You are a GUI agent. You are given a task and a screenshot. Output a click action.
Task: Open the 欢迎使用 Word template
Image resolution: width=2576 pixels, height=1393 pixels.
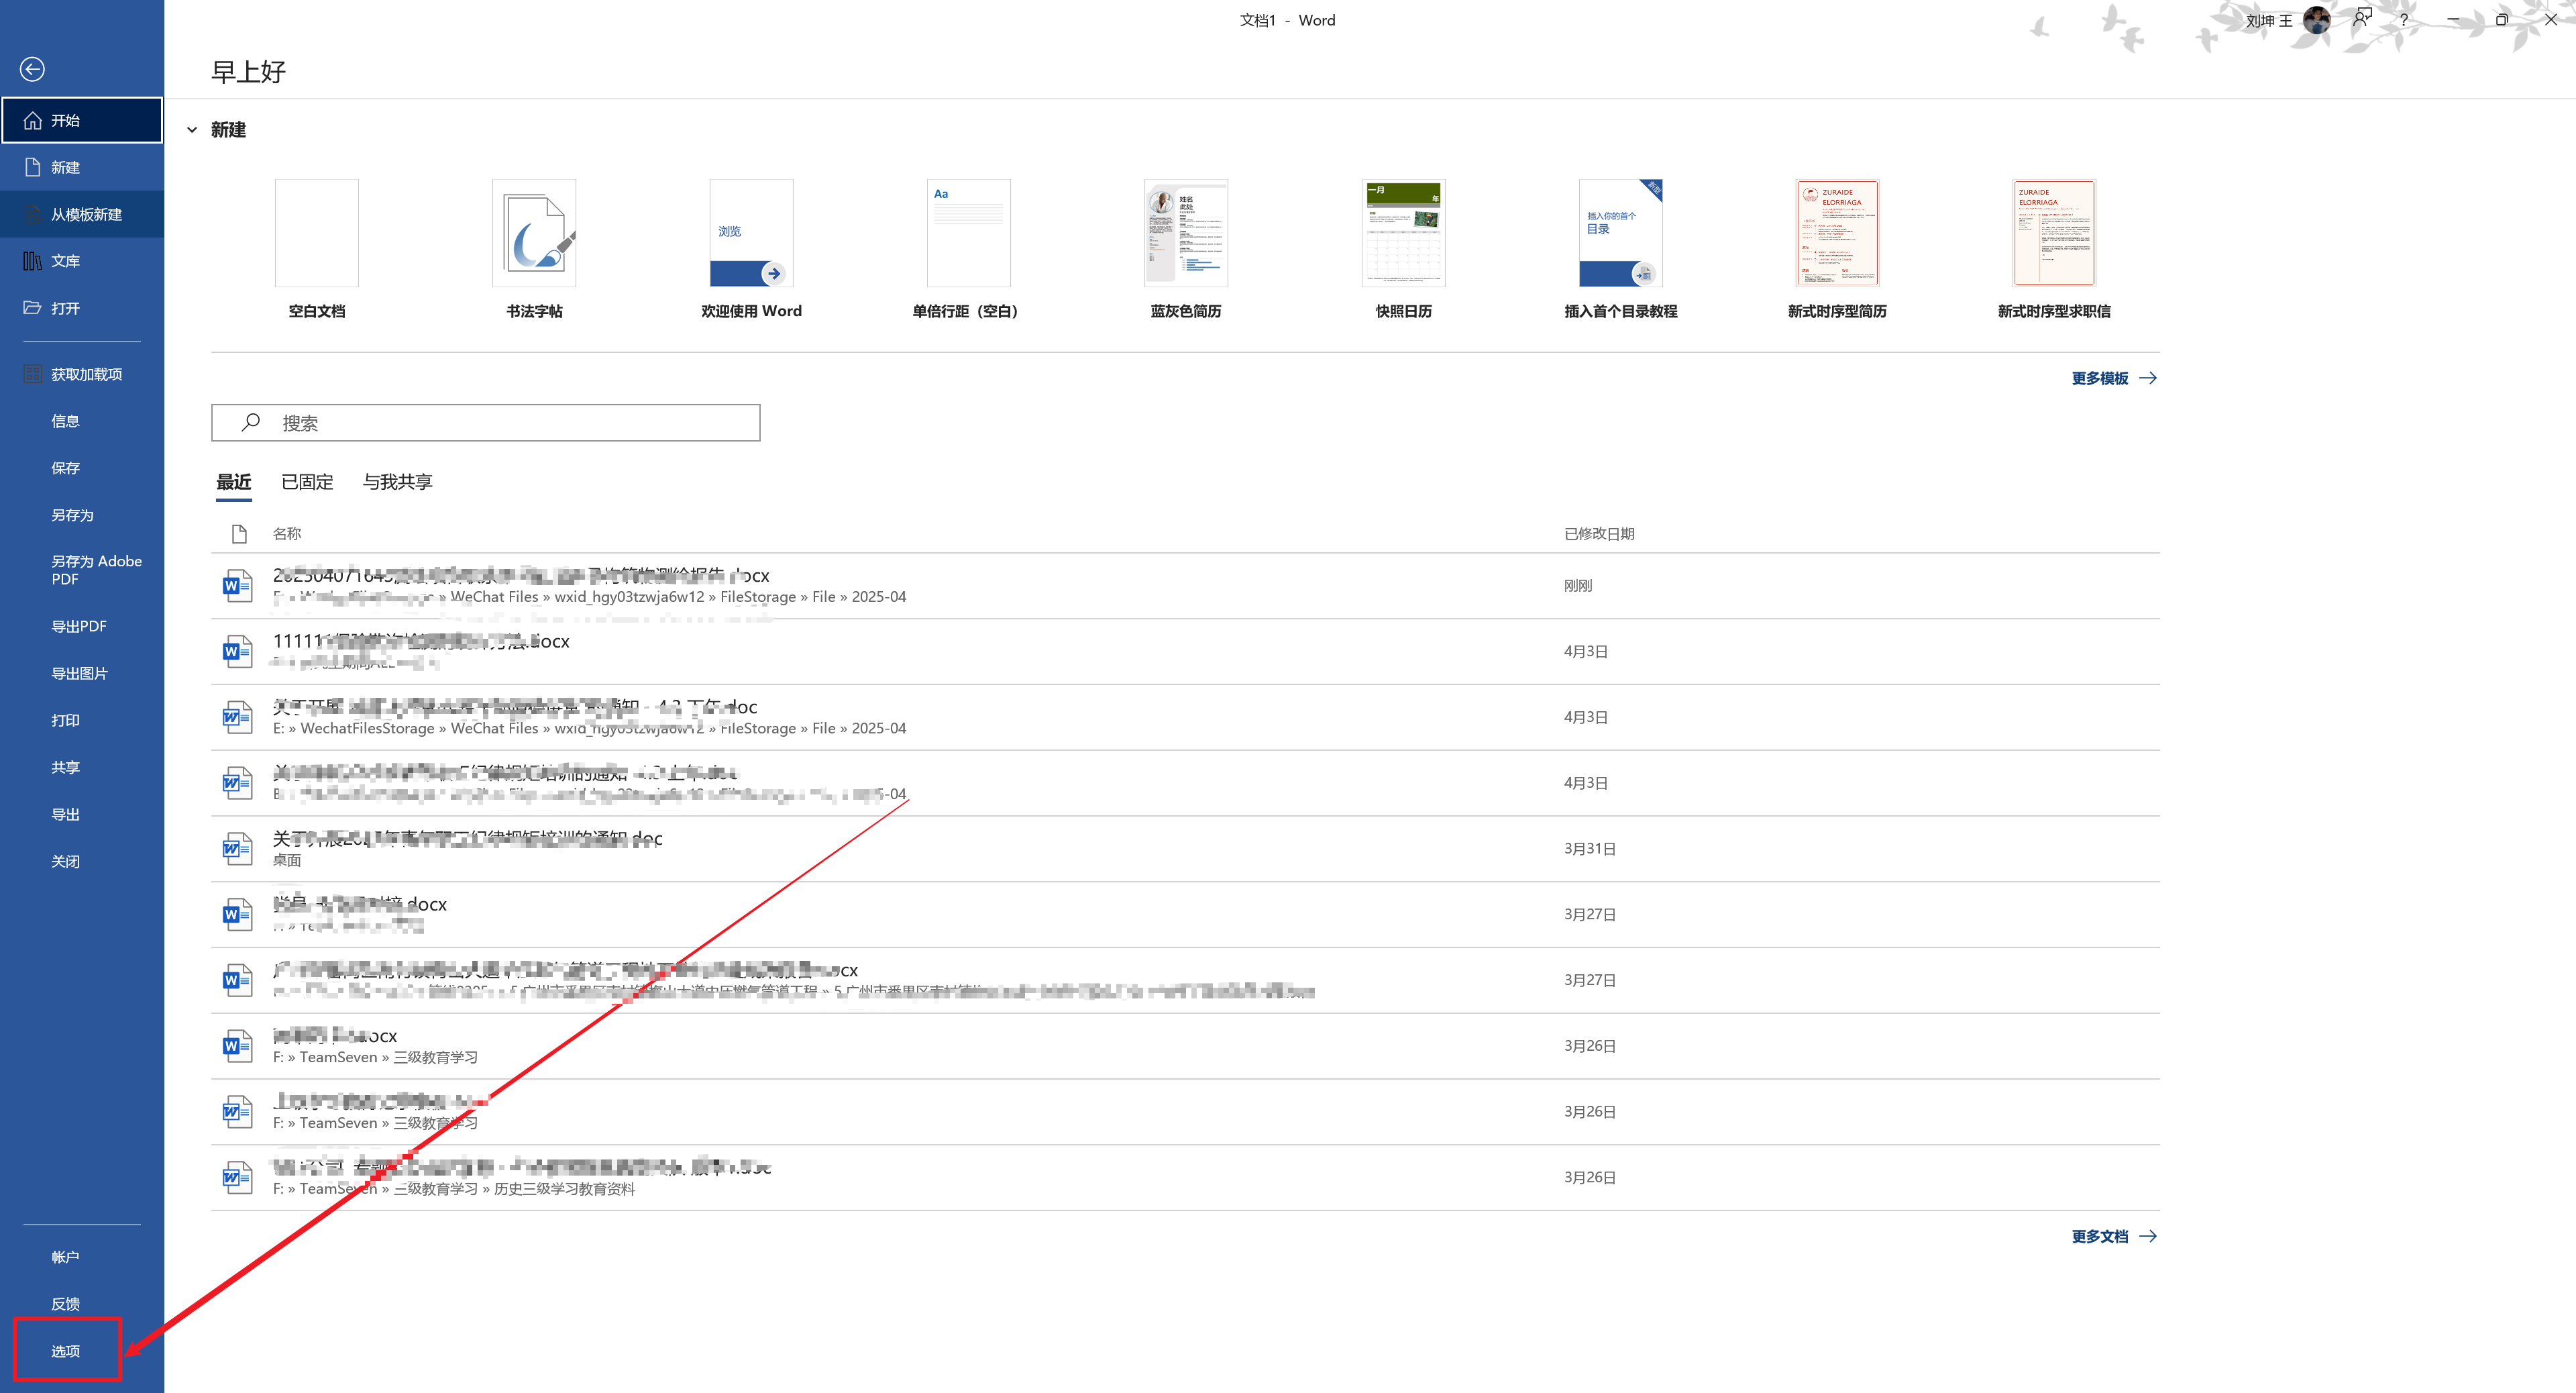(x=751, y=250)
